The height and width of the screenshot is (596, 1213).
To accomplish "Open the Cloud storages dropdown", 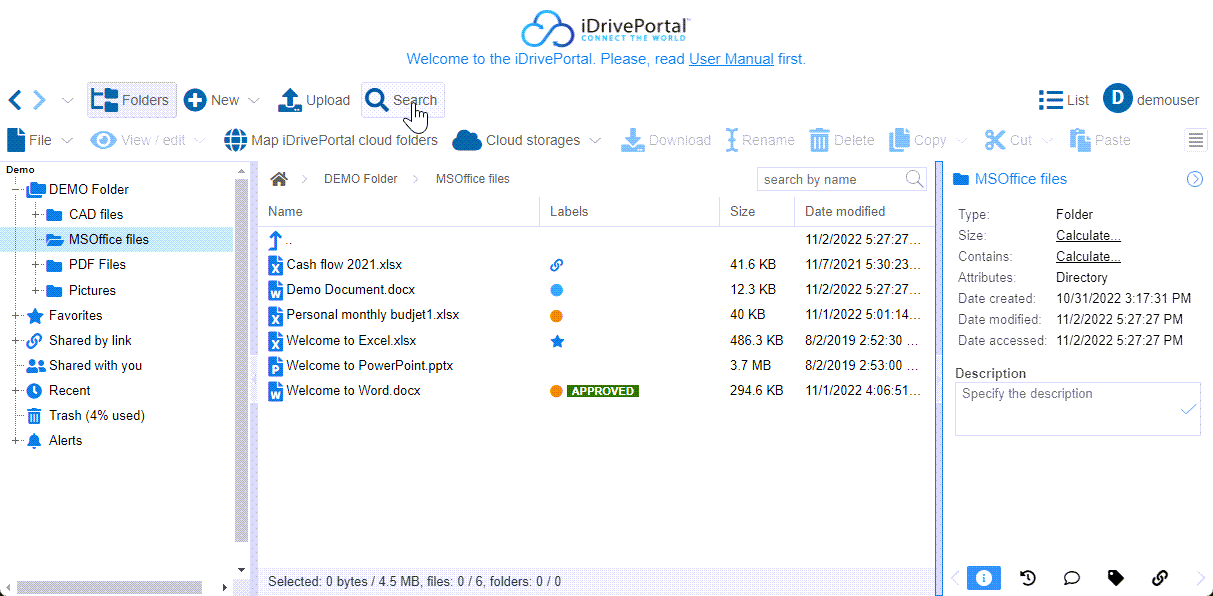I will click(526, 140).
